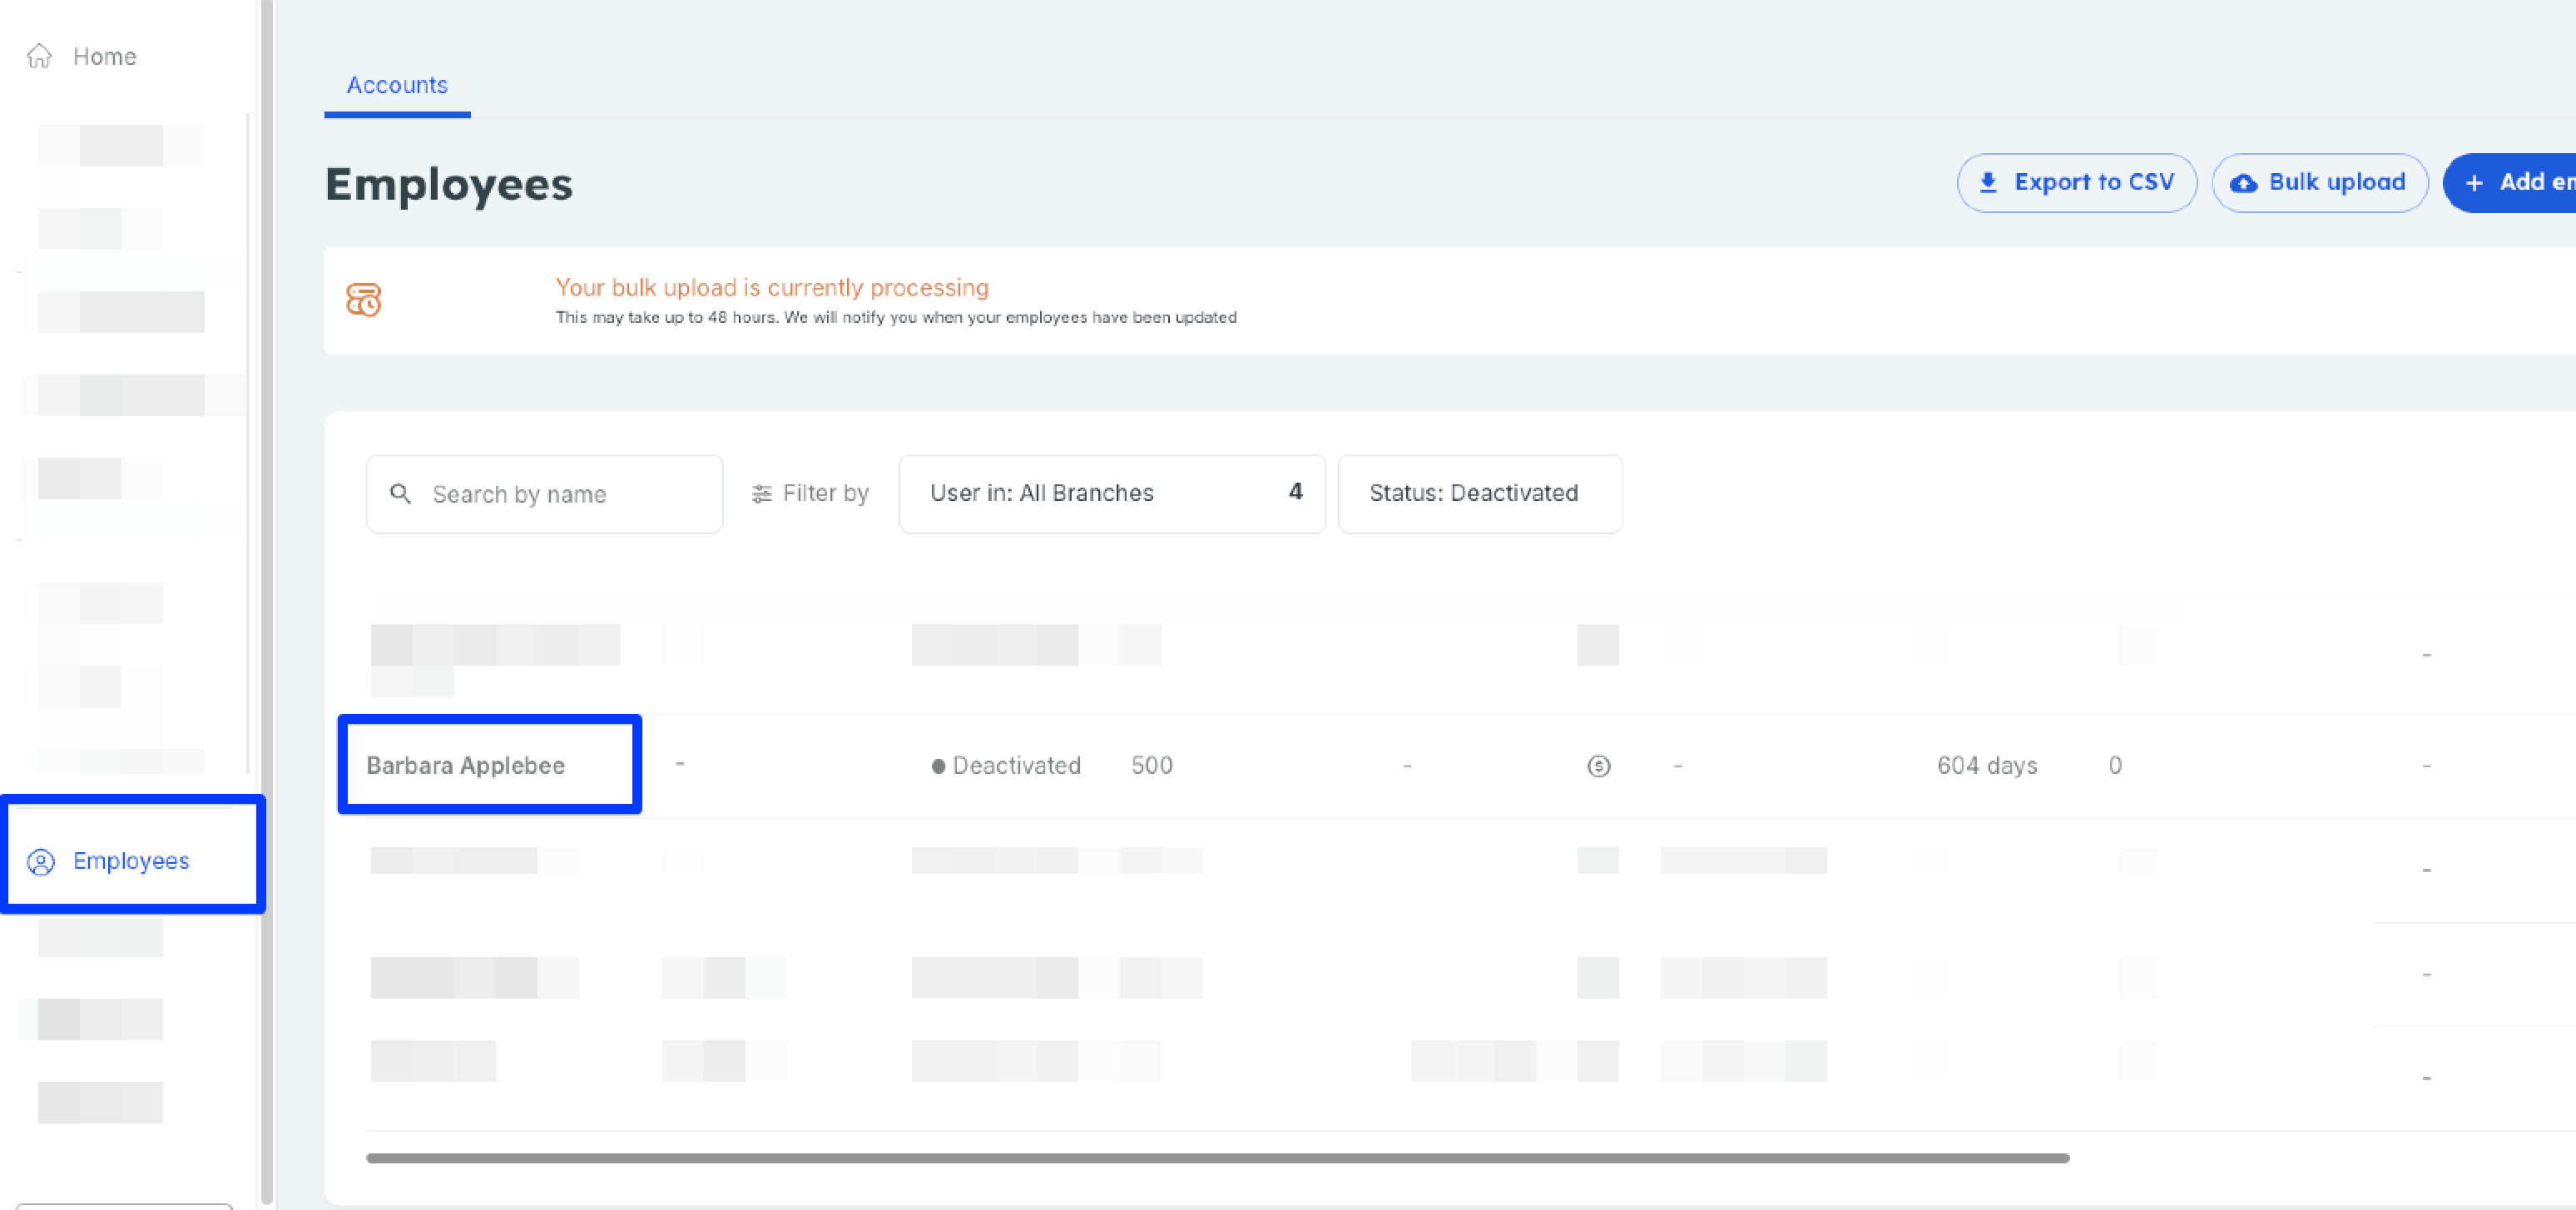Click the Filter by sliders icon
Screen dimensions: 2576x1210
(x=762, y=494)
